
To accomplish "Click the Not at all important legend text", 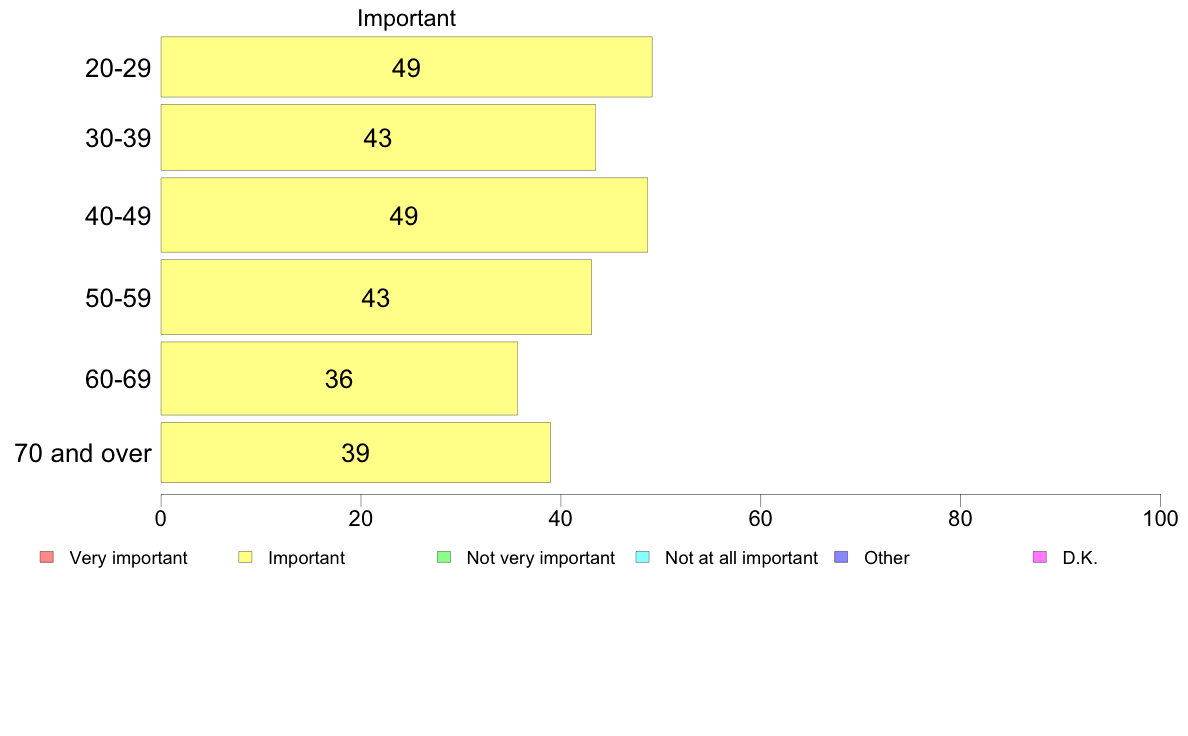I will click(741, 558).
